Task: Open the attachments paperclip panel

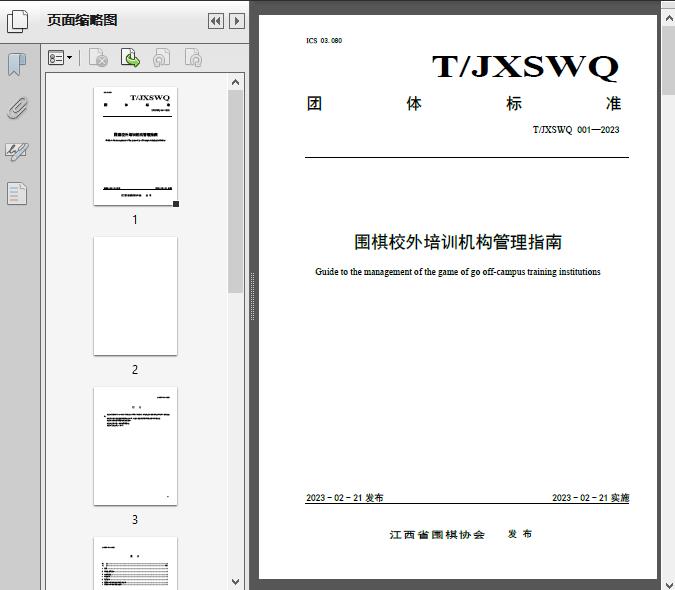Action: (17, 108)
